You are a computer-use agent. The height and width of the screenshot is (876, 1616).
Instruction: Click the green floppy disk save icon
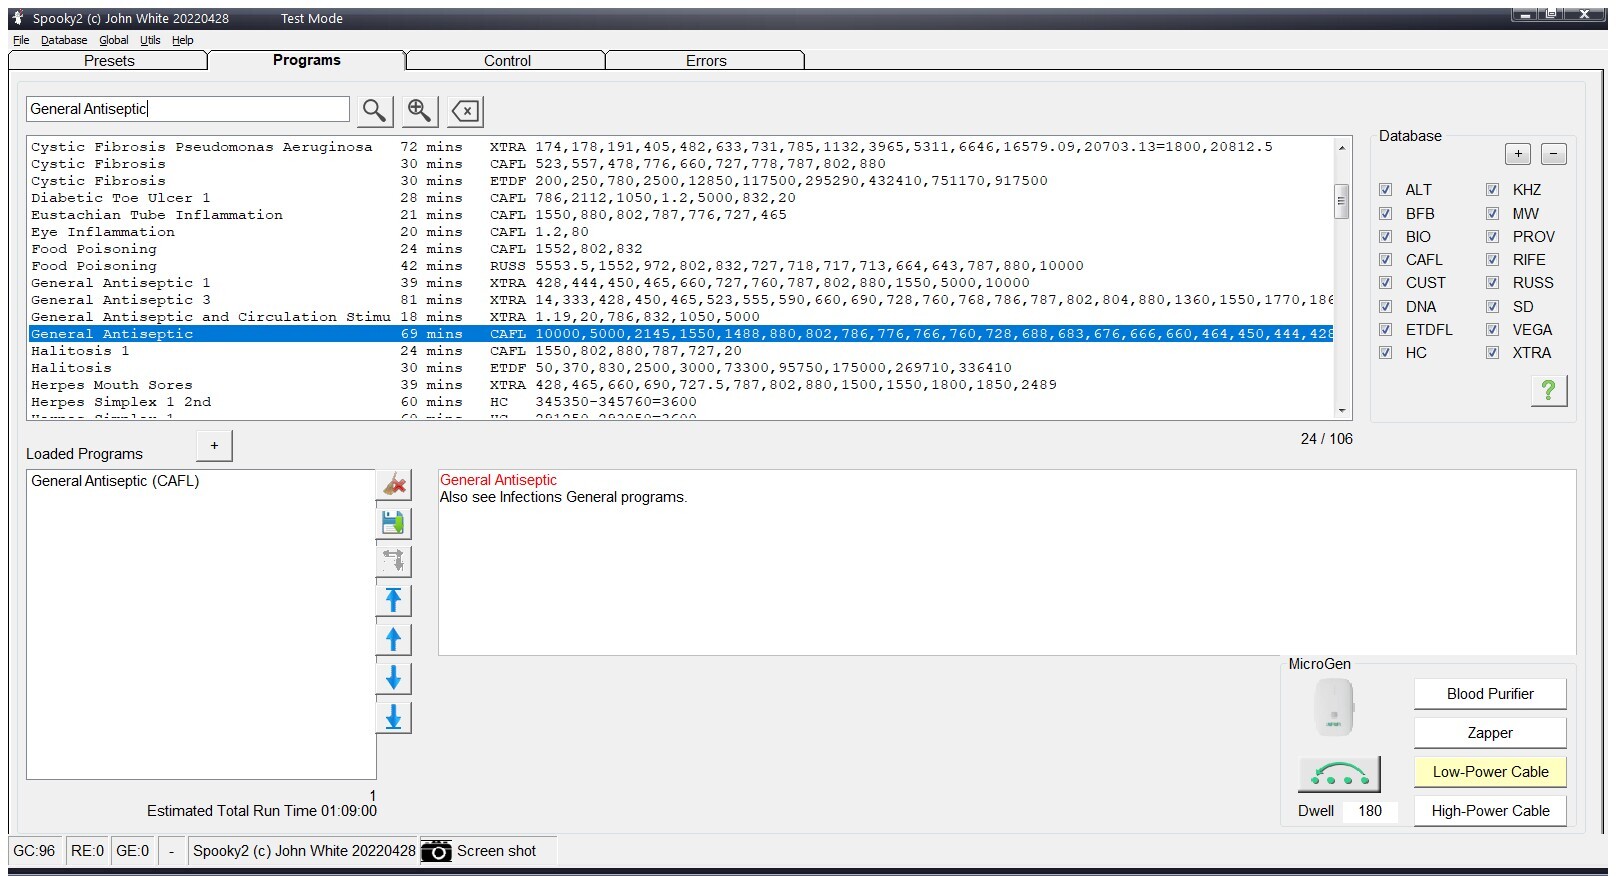pos(393,523)
